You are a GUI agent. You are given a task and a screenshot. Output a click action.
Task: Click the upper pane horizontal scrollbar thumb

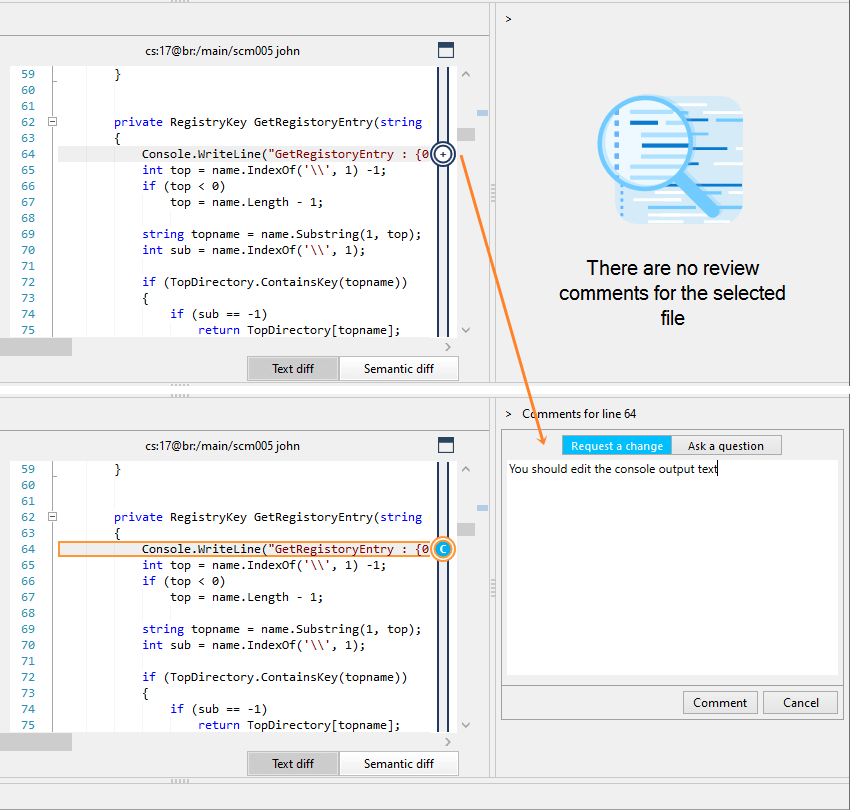click(36, 347)
